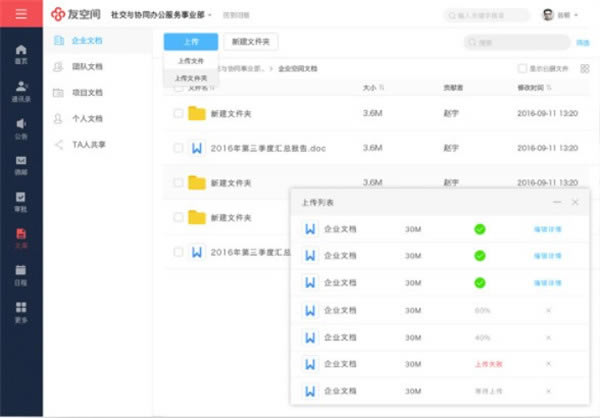This screenshot has height=418, width=600.
Task: Tick the select-all checkbox in table header
Action: tap(178, 88)
